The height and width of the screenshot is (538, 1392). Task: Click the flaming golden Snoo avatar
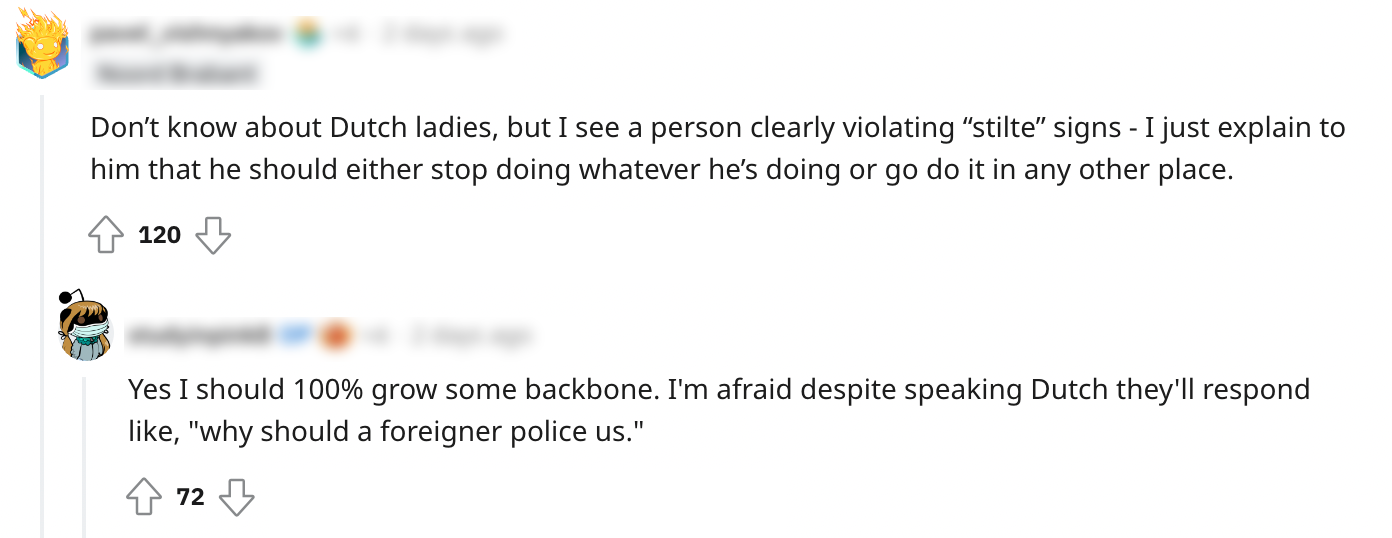pyautogui.click(x=42, y=42)
